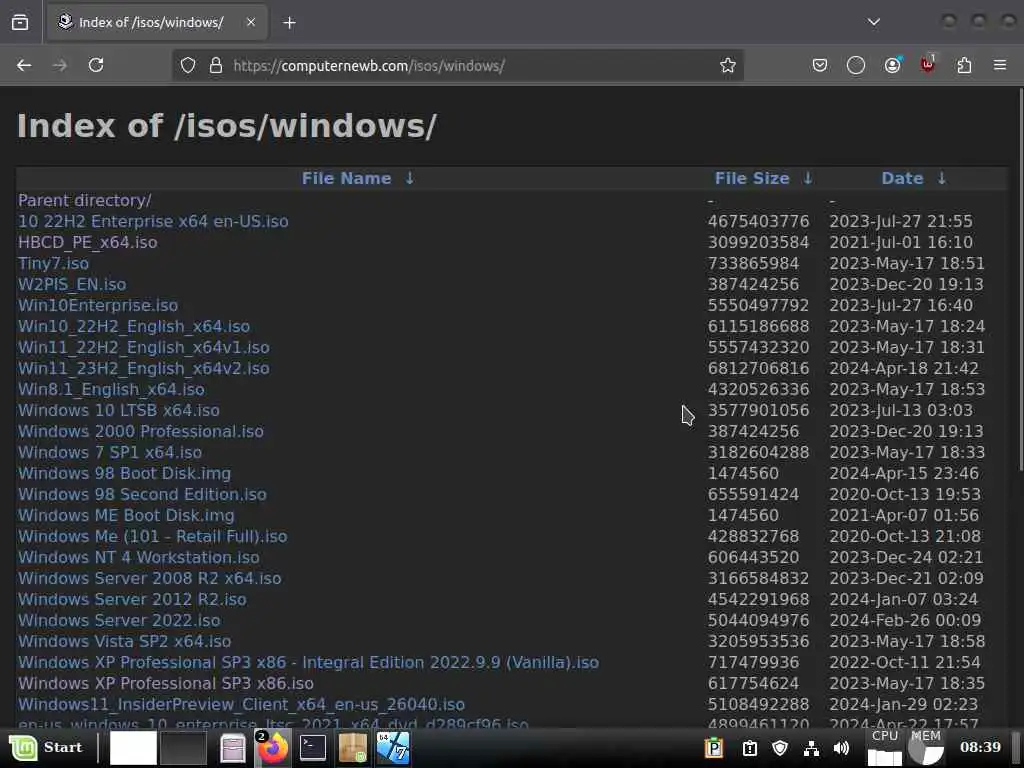The image size is (1024, 768).
Task: Open Windows 2000 Professional.iso
Action: pyautogui.click(x=140, y=431)
